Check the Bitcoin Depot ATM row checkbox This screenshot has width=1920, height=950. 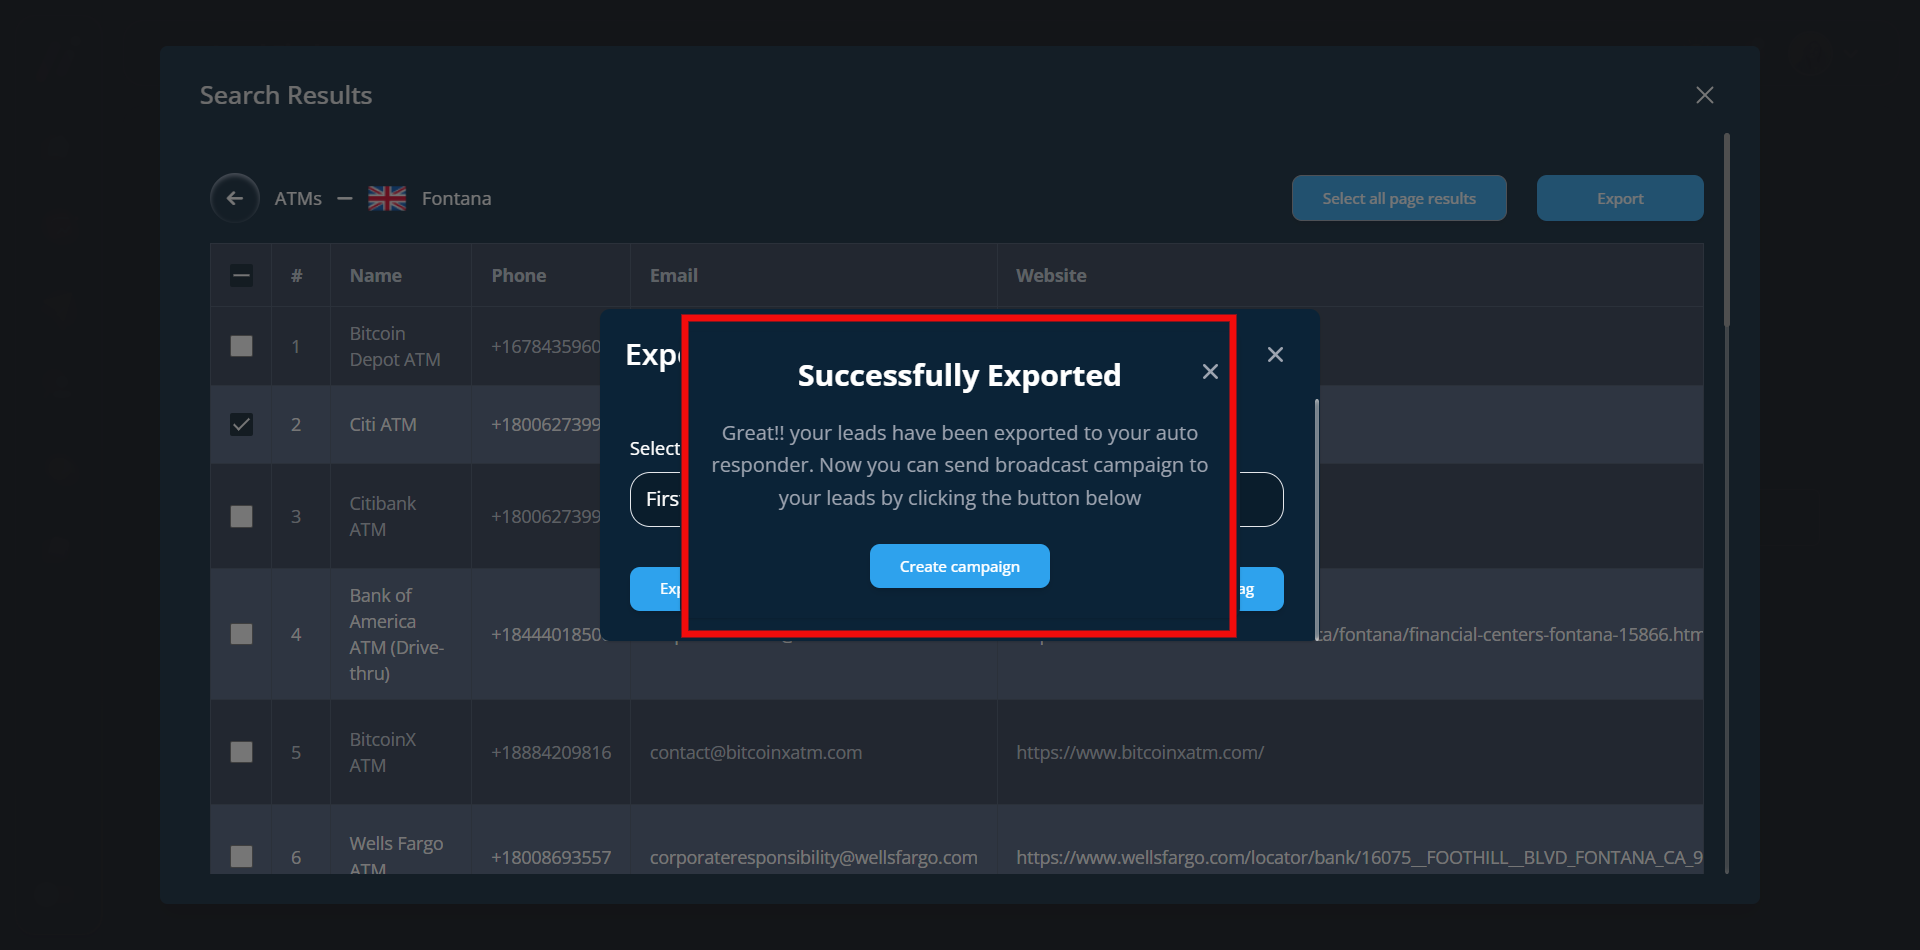coord(241,346)
